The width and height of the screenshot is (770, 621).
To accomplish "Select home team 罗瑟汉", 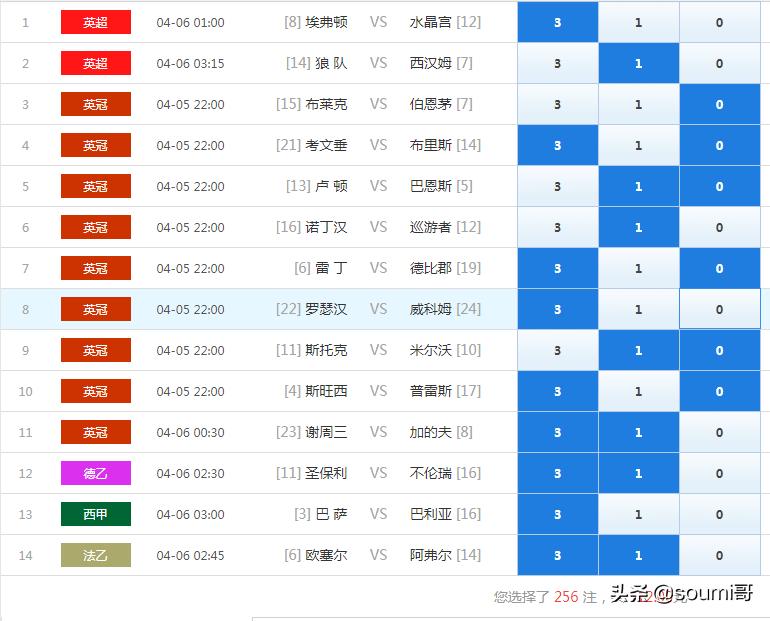I will click(x=326, y=309).
